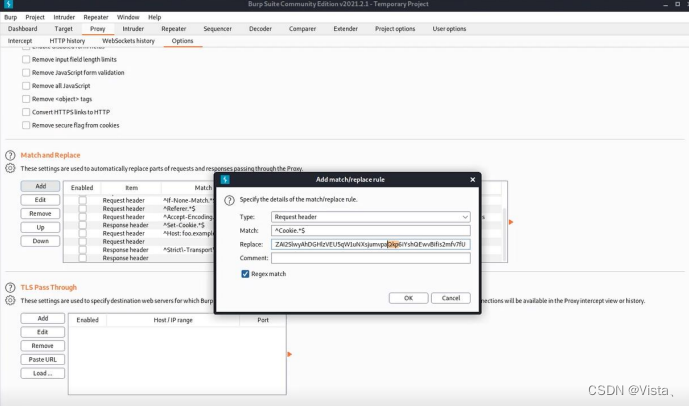Move rule Up in Match and Replace
Image resolution: width=689 pixels, height=406 pixels.
tap(40, 227)
